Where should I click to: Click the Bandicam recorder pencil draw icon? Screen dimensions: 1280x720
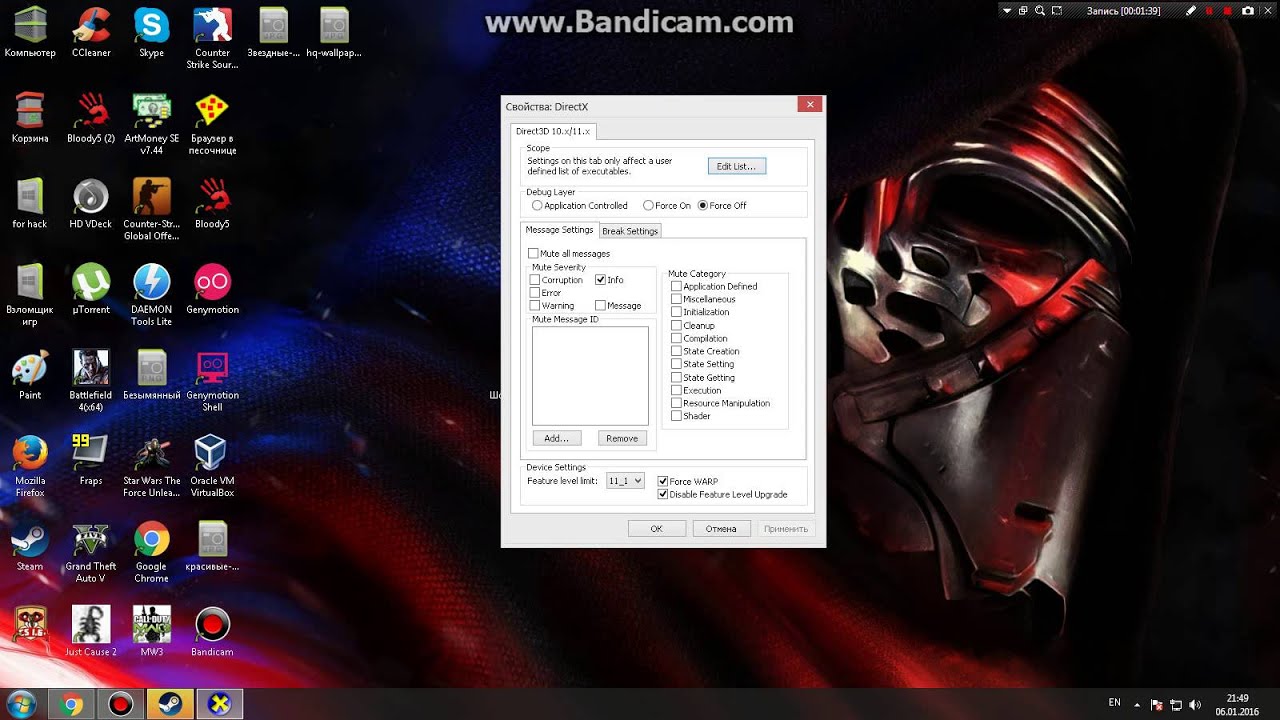pyautogui.click(x=1190, y=11)
